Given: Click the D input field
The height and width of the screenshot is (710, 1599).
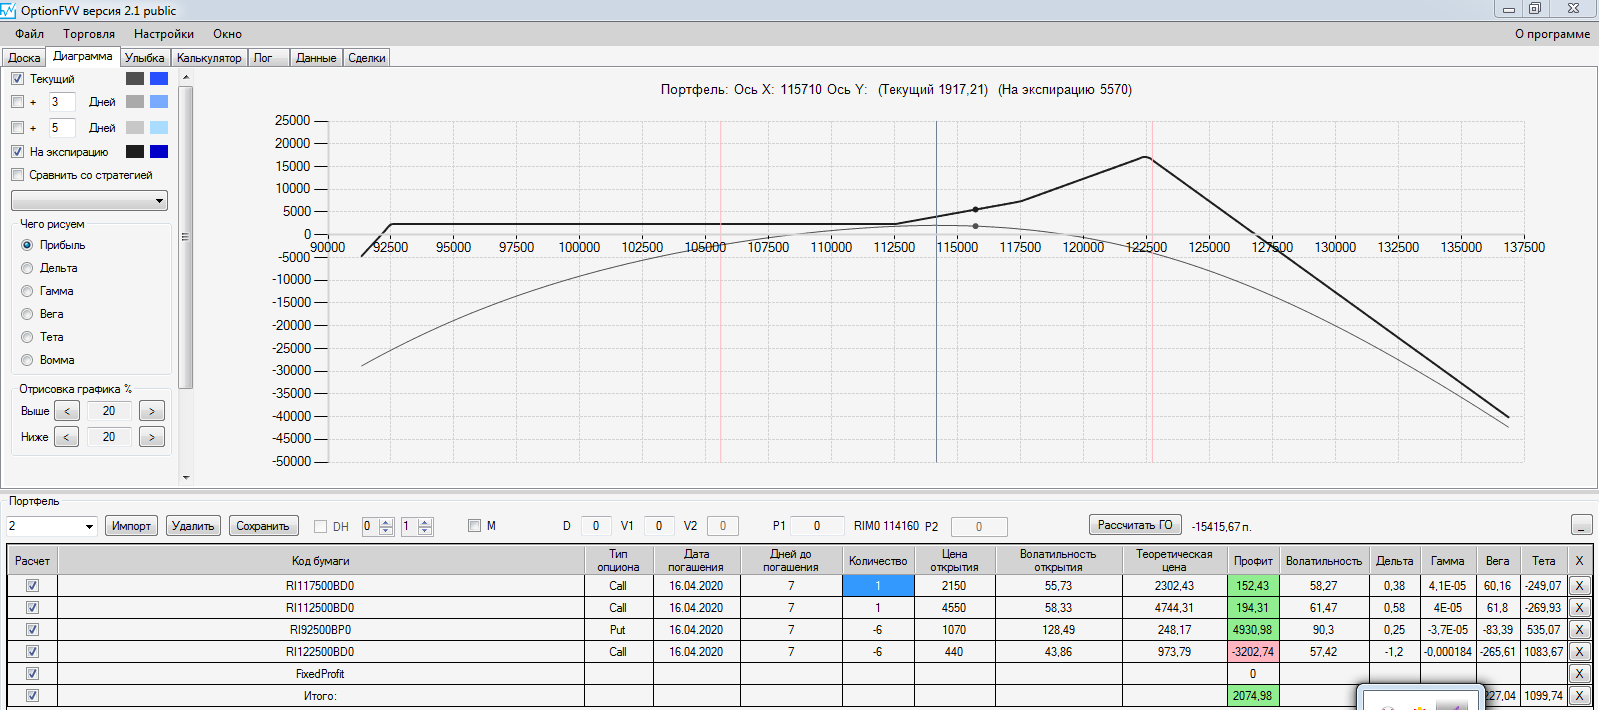Looking at the screenshot, I should 596,526.
